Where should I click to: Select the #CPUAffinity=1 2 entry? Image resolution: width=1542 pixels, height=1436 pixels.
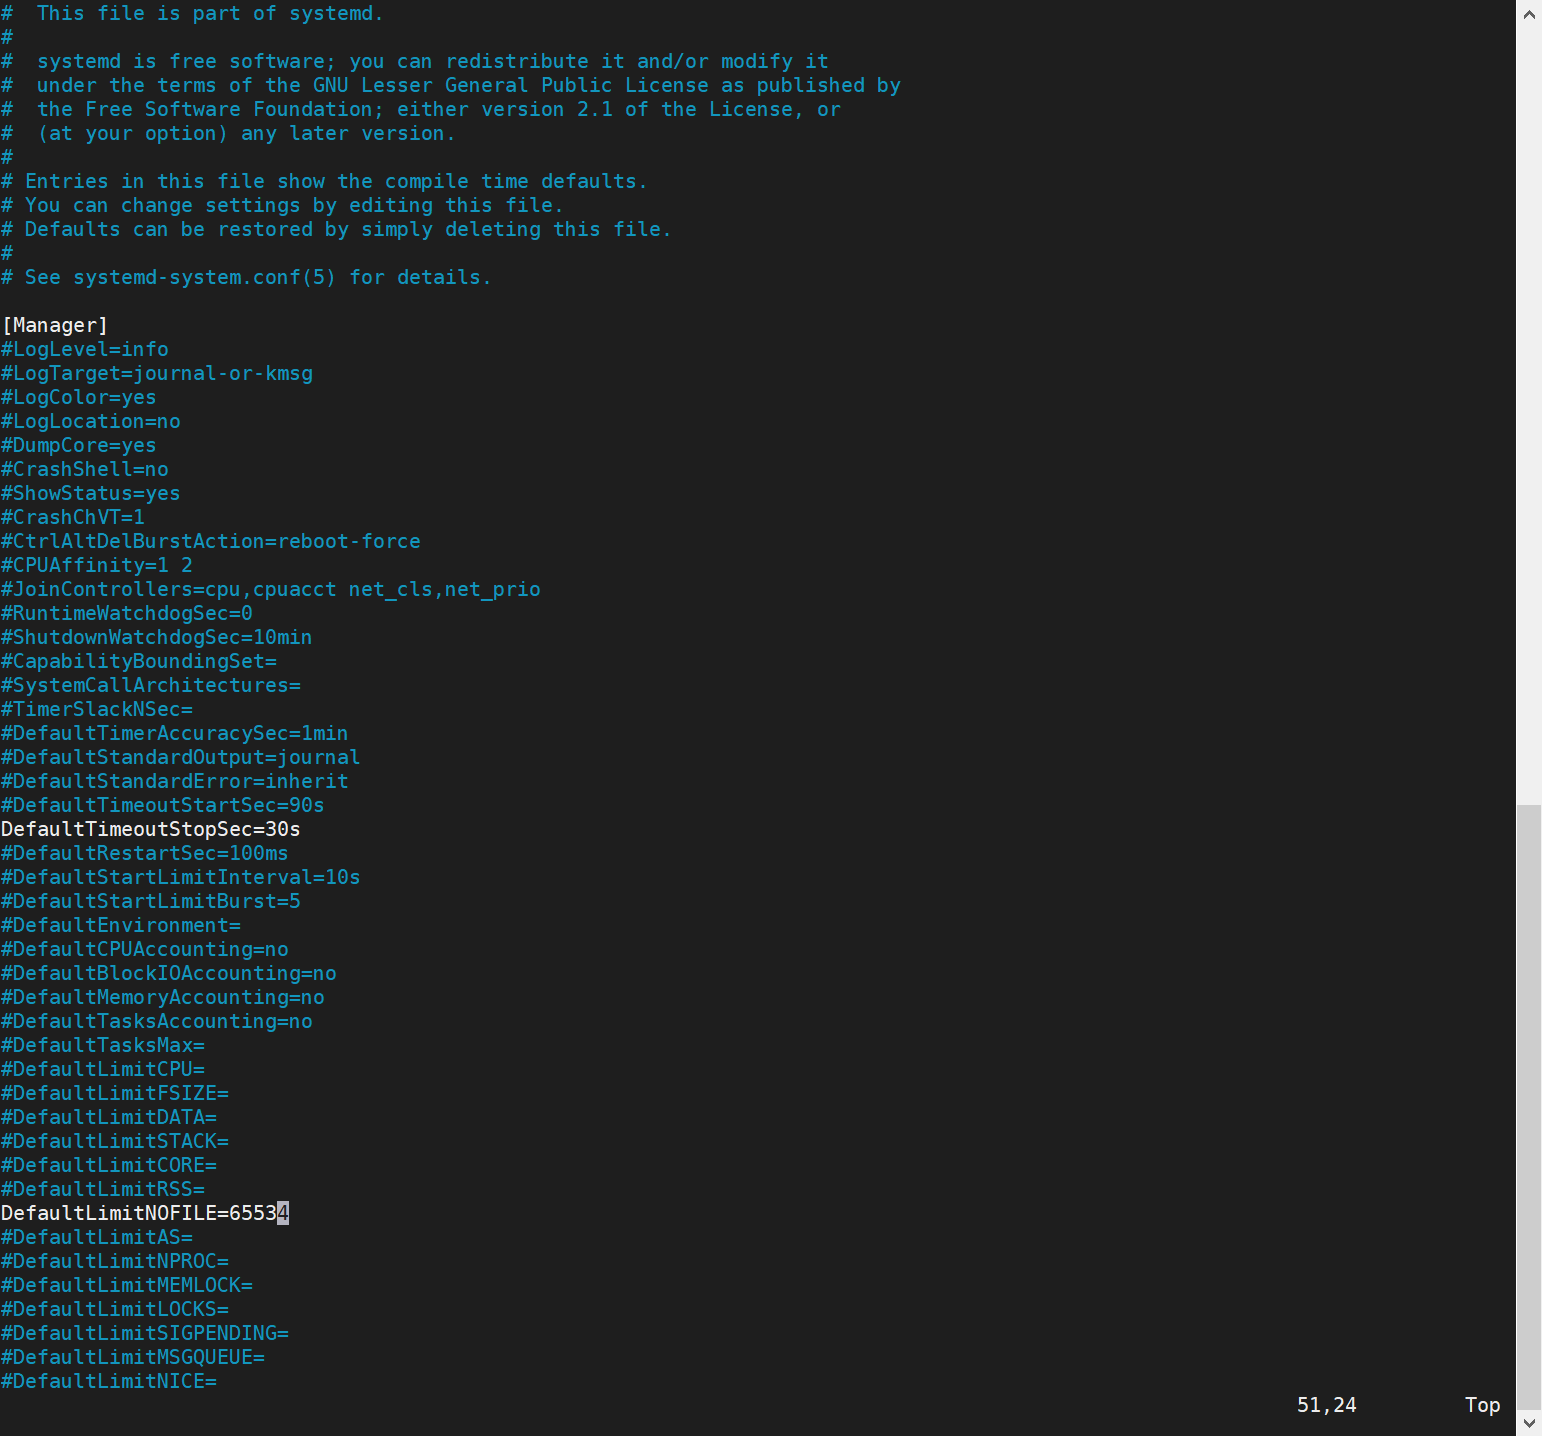pyautogui.click(x=96, y=565)
